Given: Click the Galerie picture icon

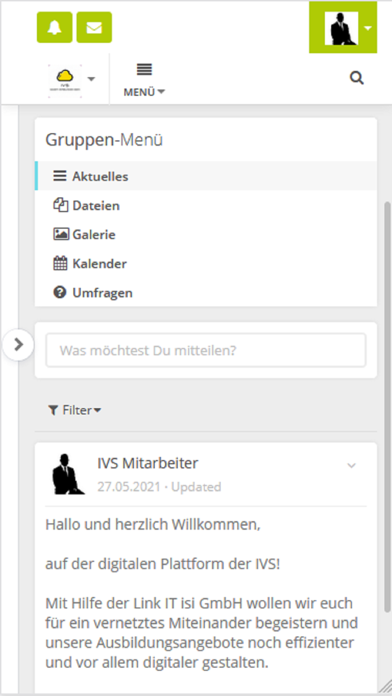Looking at the screenshot, I should point(60,234).
